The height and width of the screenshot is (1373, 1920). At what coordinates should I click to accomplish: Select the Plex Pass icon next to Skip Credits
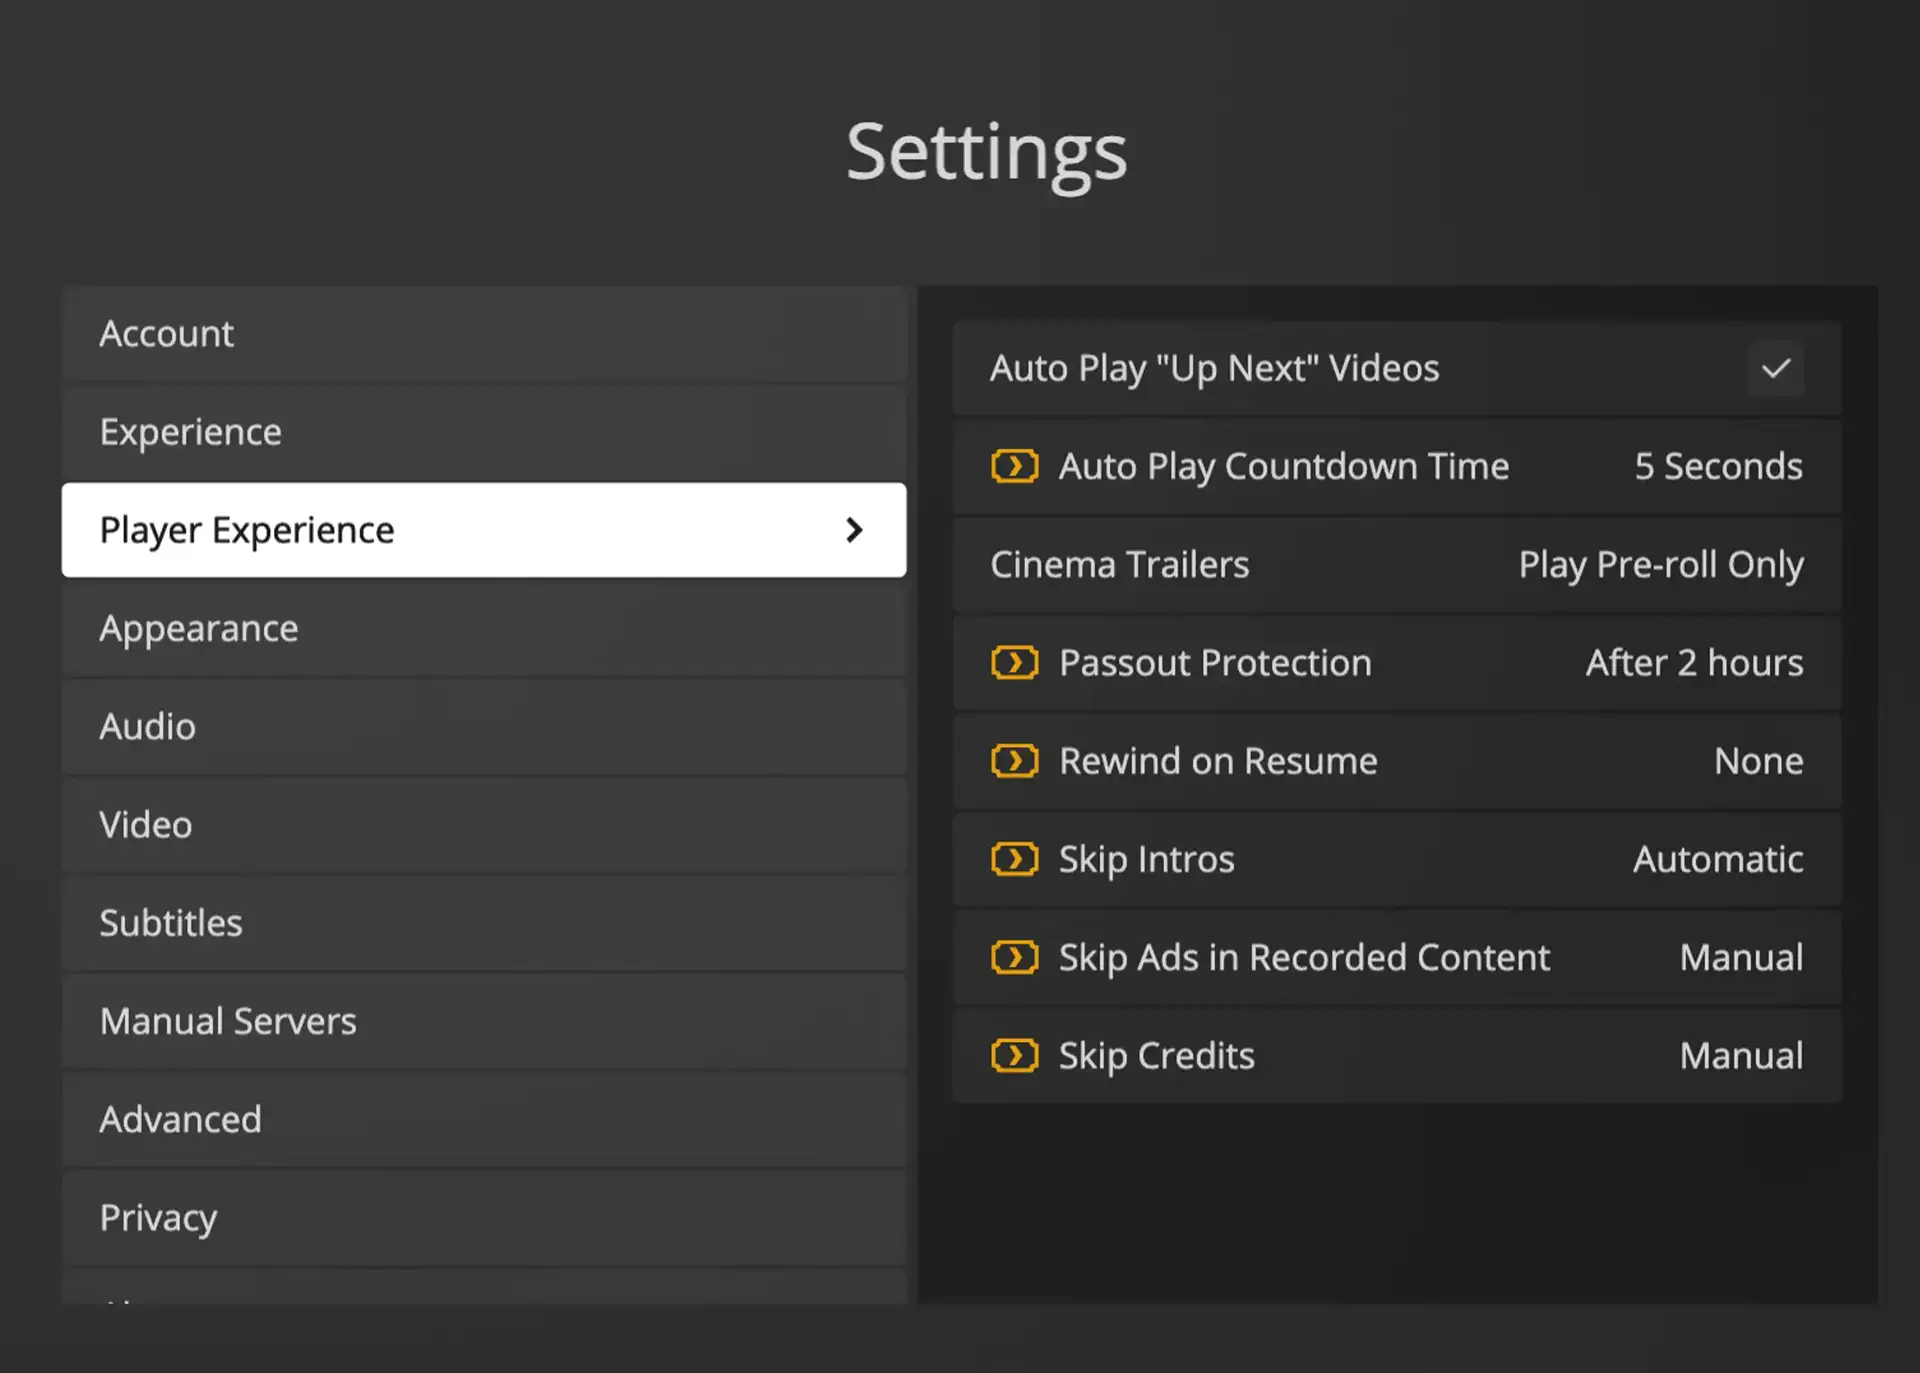pyautogui.click(x=1015, y=1055)
